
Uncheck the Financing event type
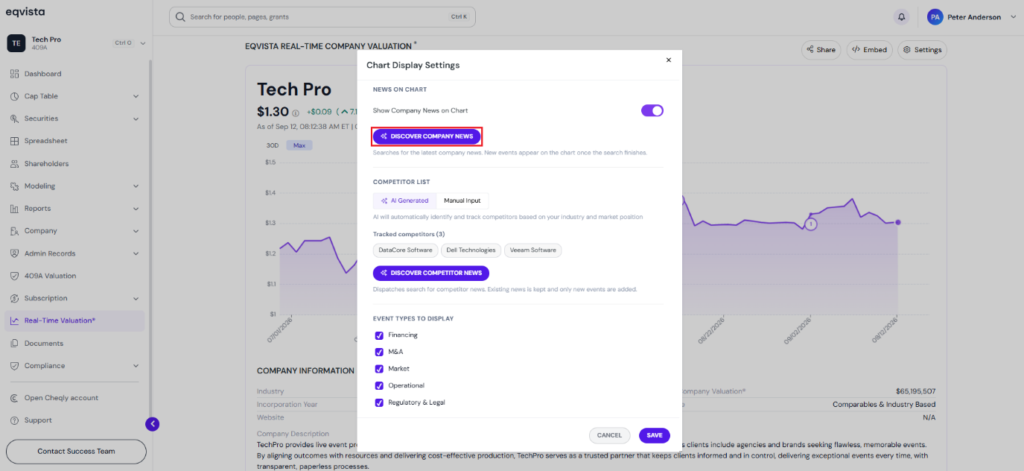click(x=379, y=335)
